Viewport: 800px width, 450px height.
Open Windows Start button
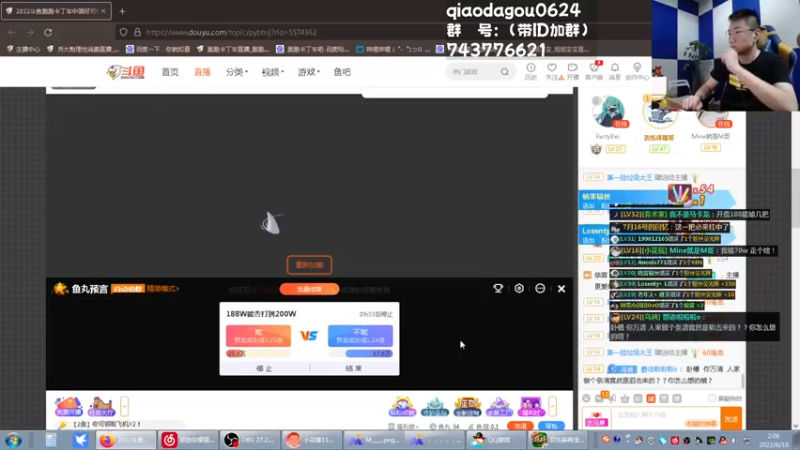13,440
